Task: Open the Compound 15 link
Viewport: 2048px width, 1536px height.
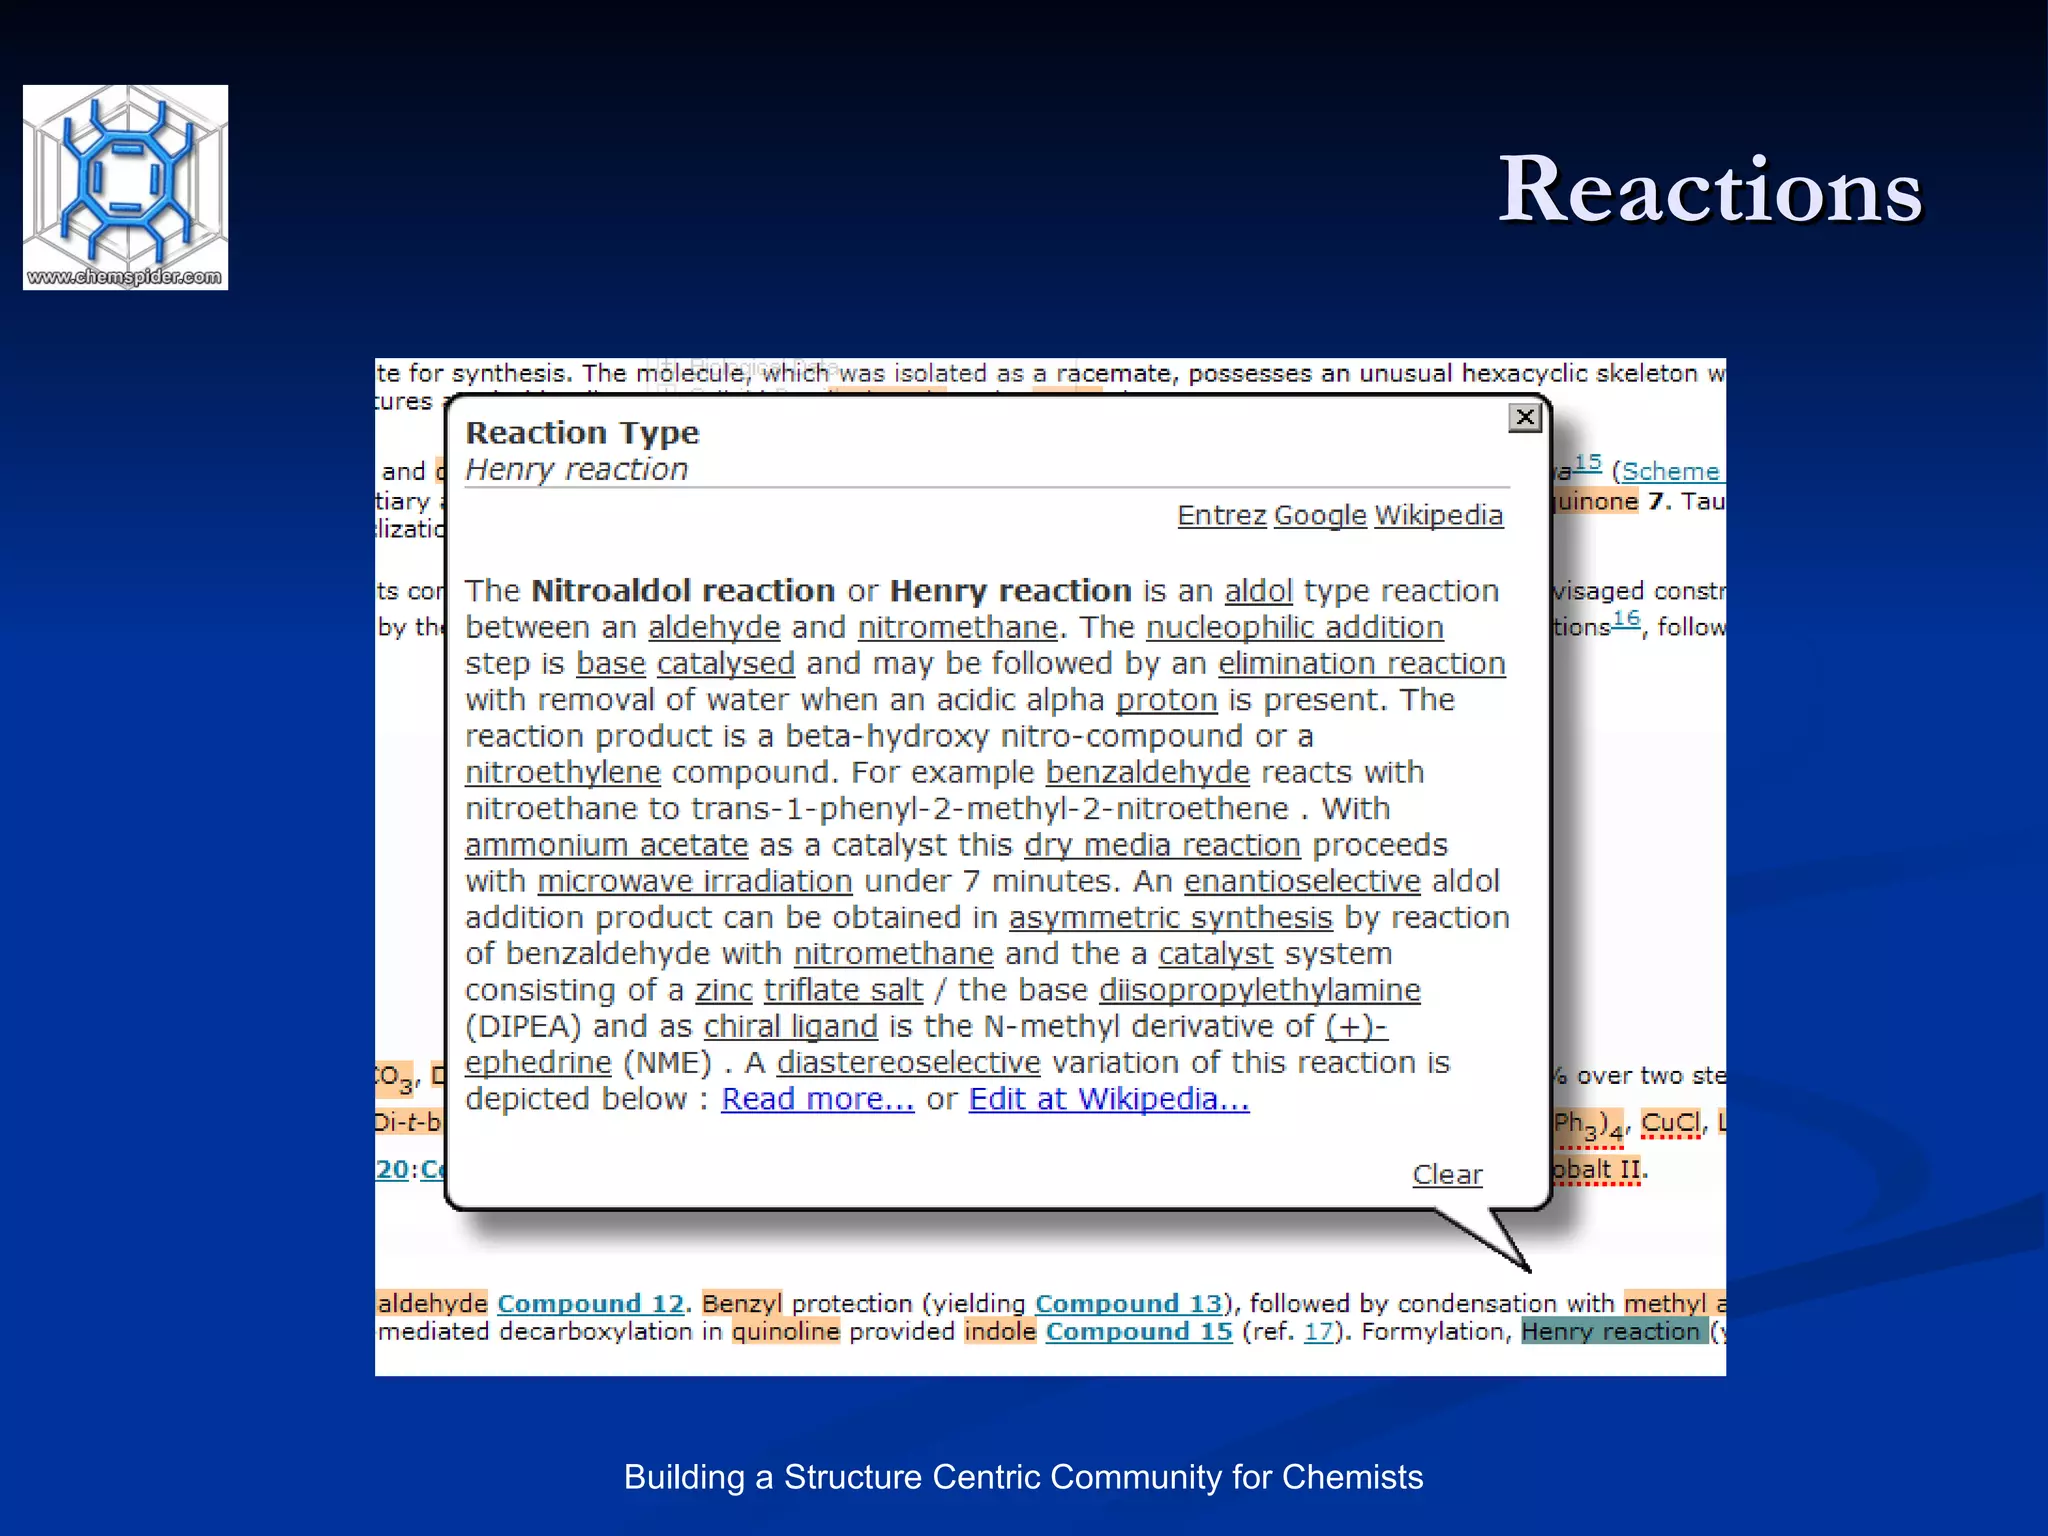Action: [1139, 1332]
